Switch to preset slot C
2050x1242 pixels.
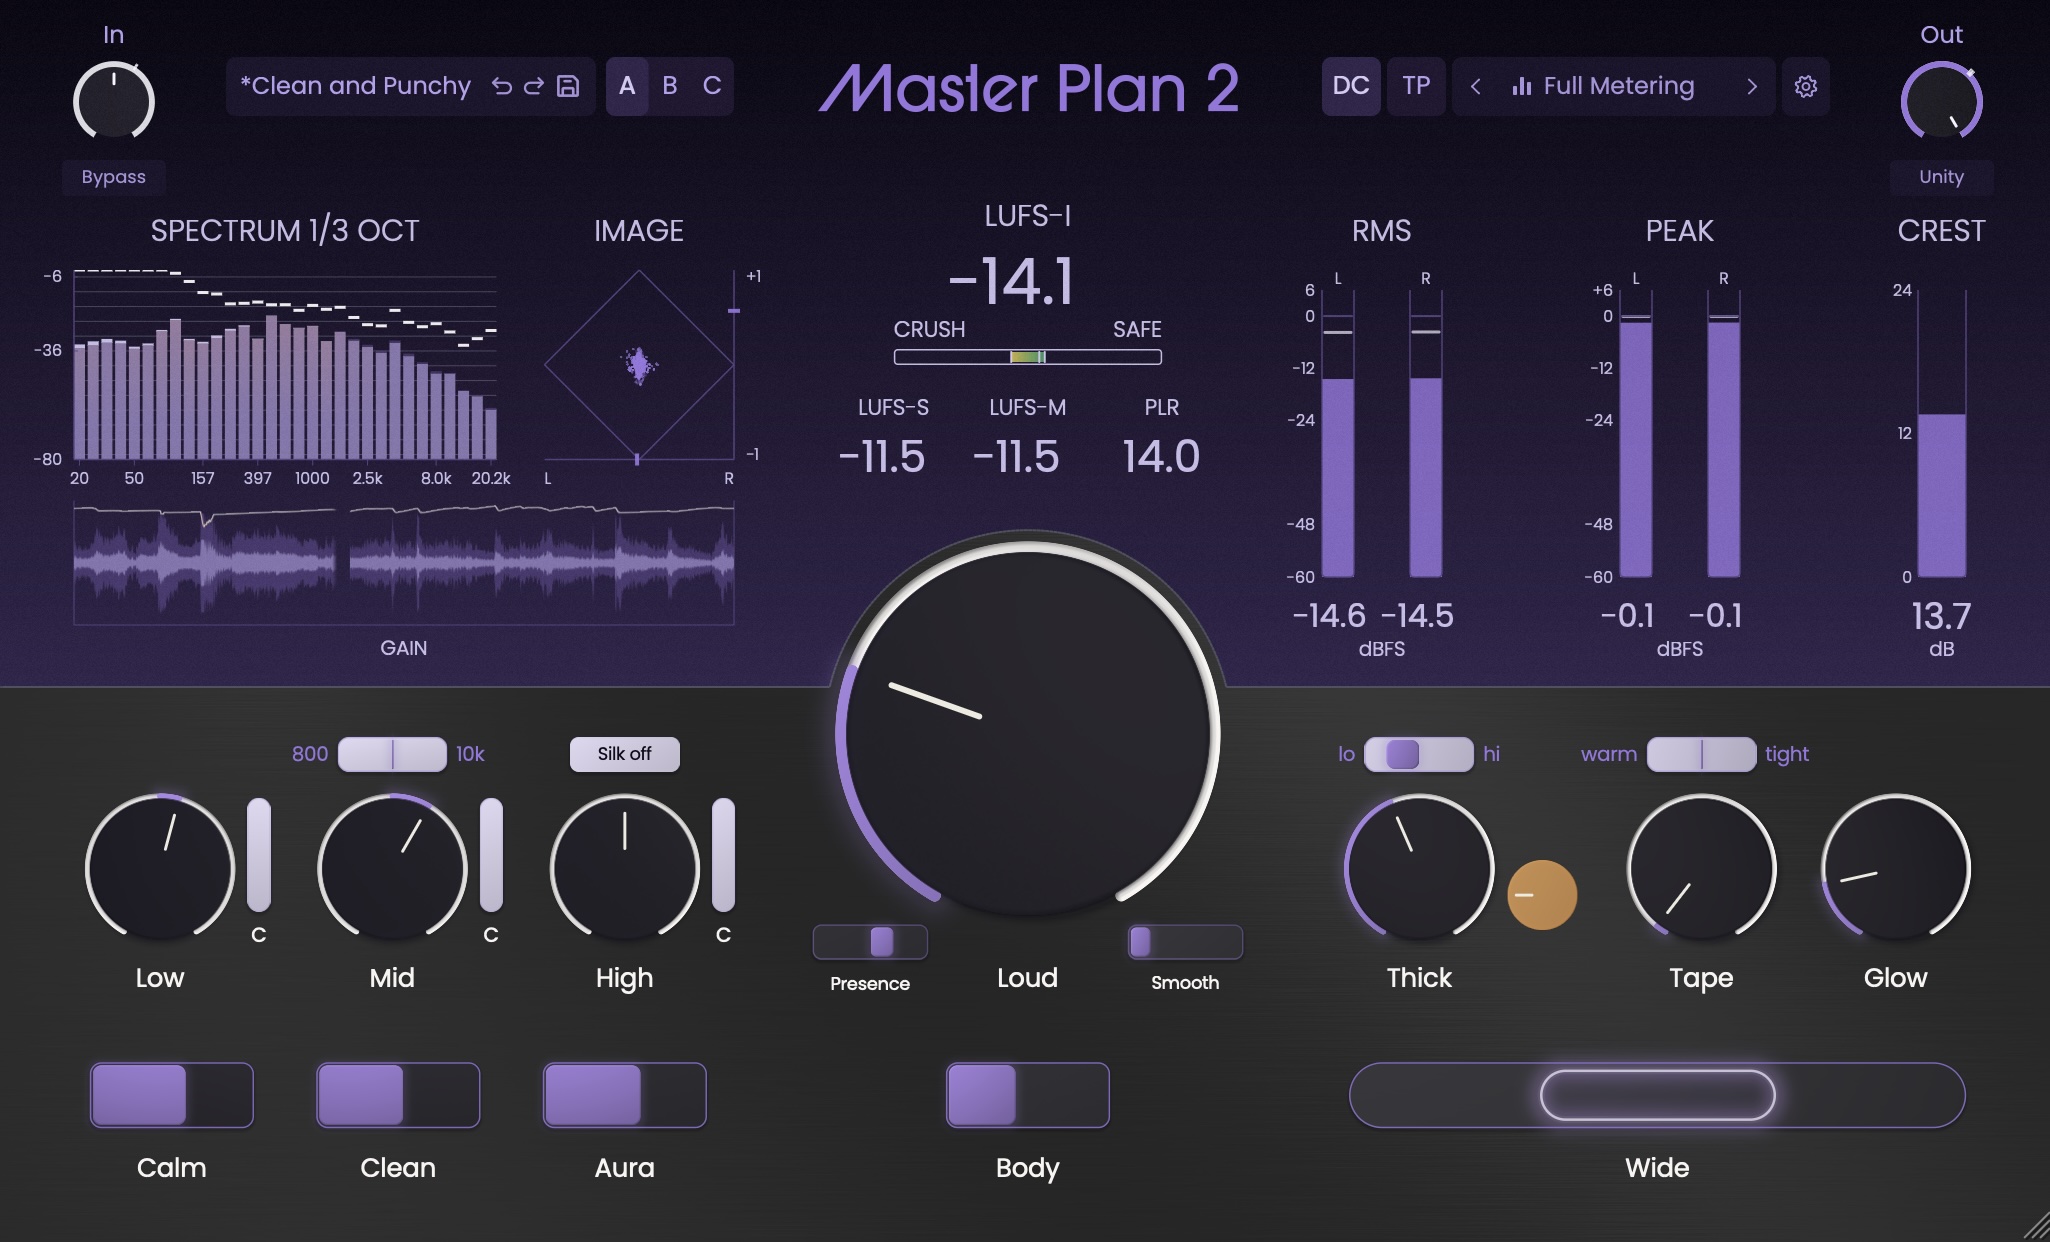click(x=712, y=86)
